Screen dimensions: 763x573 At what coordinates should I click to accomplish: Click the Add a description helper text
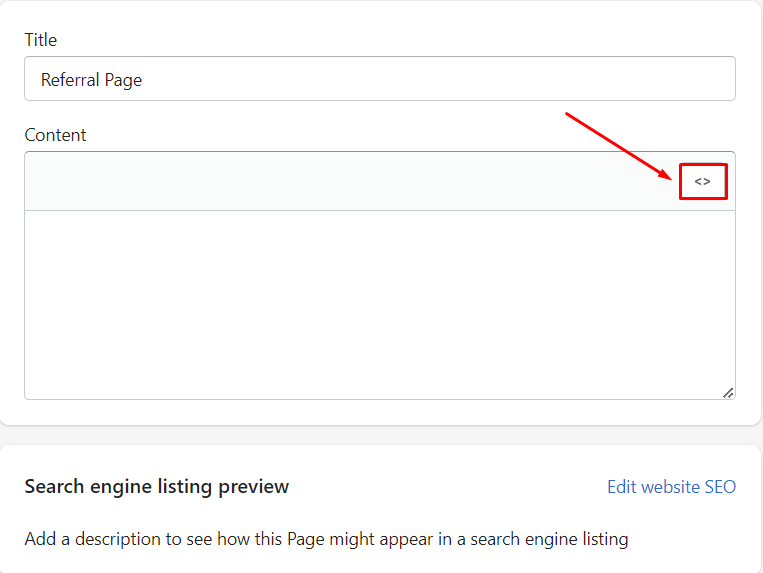pyautogui.click(x=326, y=539)
